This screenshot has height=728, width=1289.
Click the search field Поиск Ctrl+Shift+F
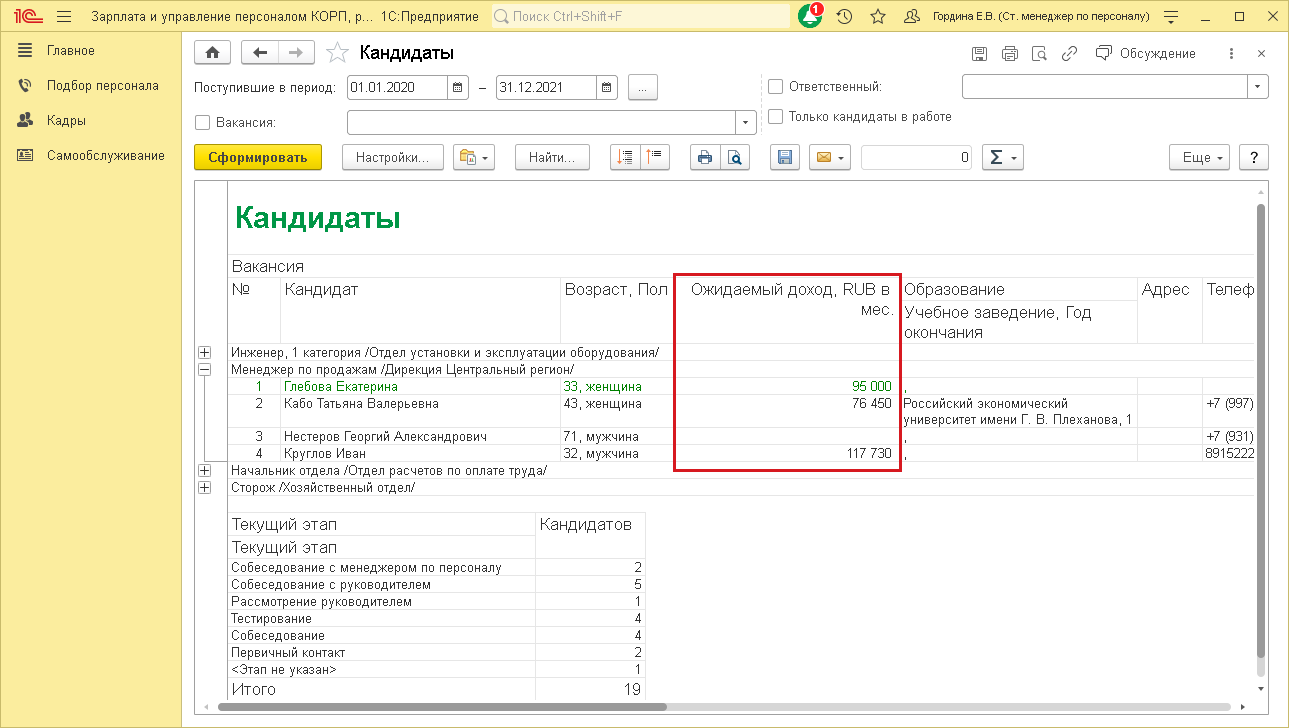pos(641,17)
